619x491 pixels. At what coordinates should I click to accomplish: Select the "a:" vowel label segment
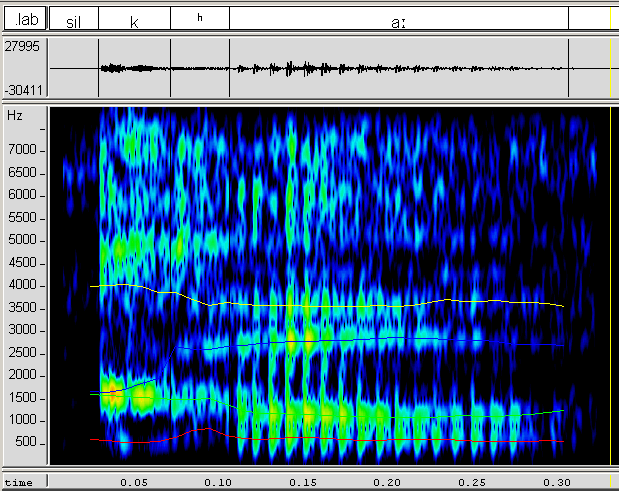pyautogui.click(x=398, y=20)
